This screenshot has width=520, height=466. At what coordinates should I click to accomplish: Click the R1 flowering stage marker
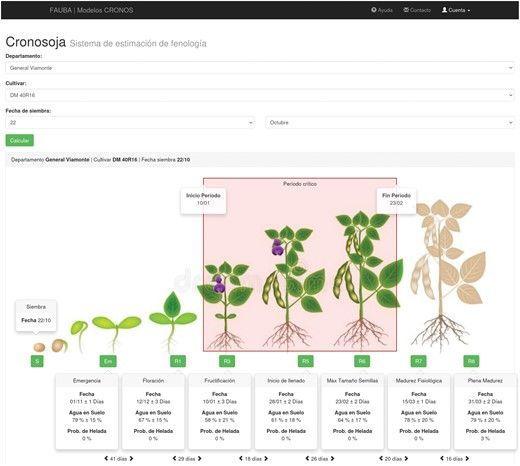178,361
